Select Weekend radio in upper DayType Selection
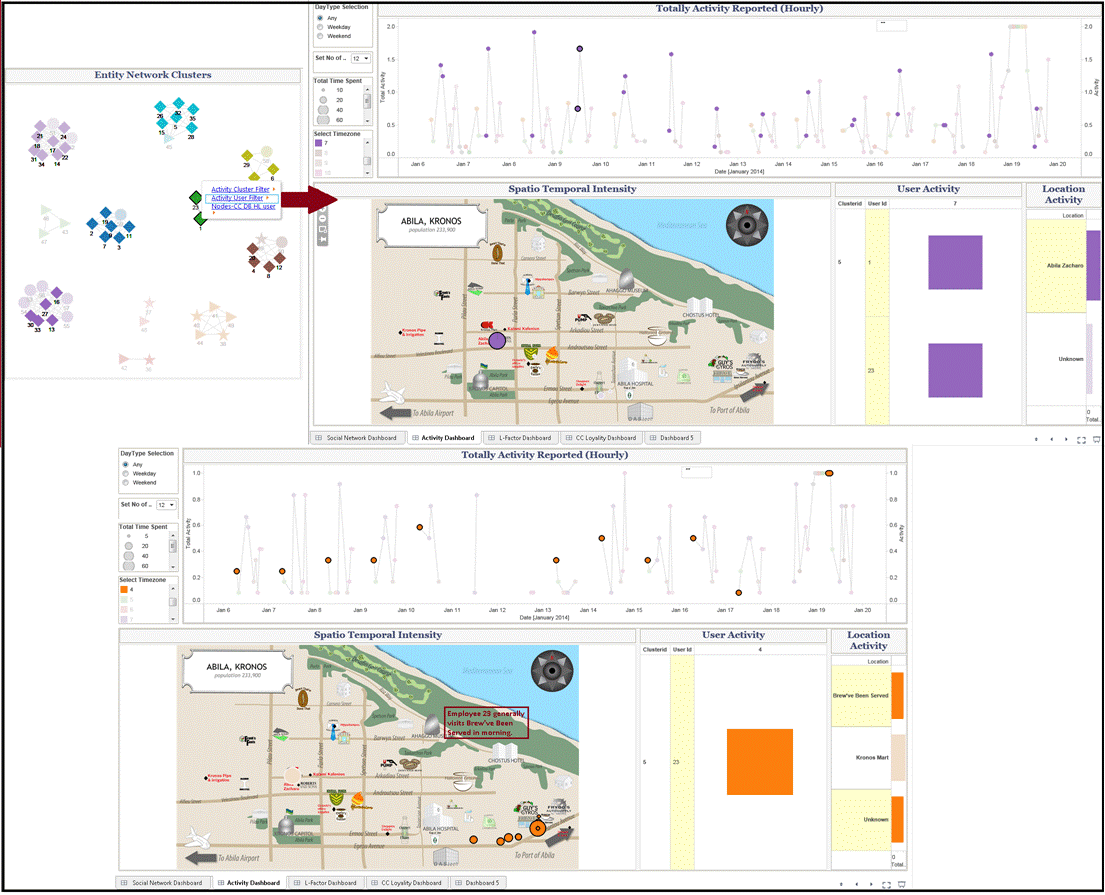 click(319, 35)
